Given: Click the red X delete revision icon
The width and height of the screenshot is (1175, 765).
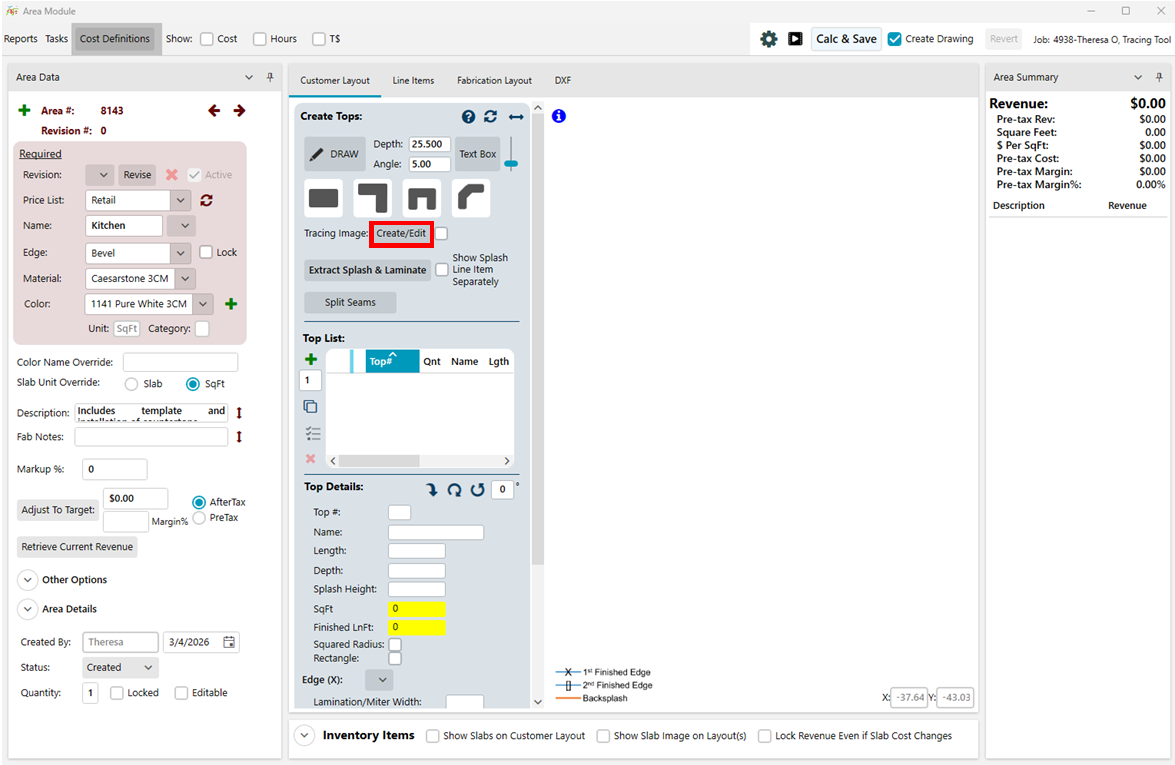Looking at the screenshot, I should pos(172,175).
